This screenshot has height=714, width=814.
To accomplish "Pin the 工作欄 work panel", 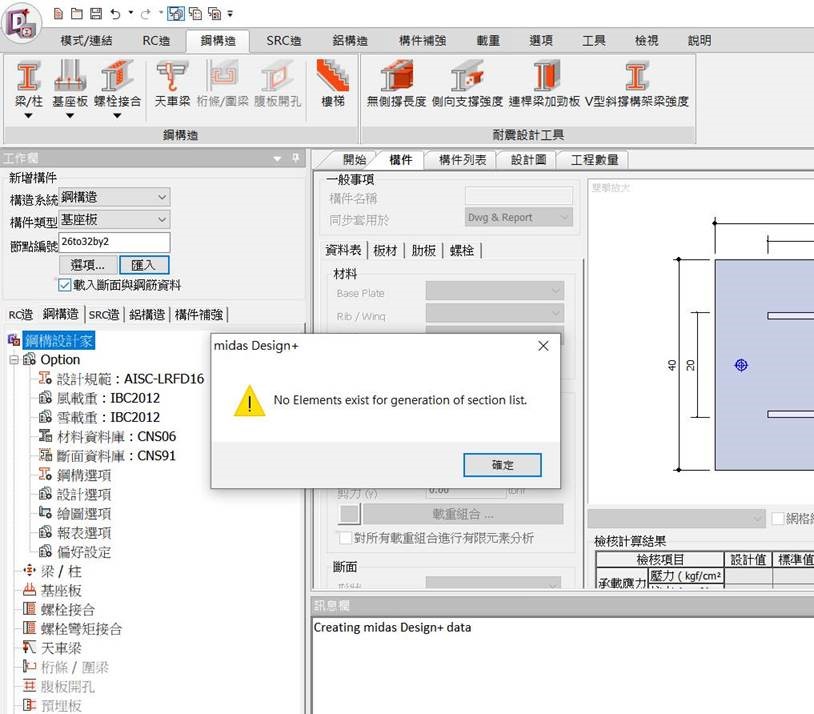I will coord(295,158).
